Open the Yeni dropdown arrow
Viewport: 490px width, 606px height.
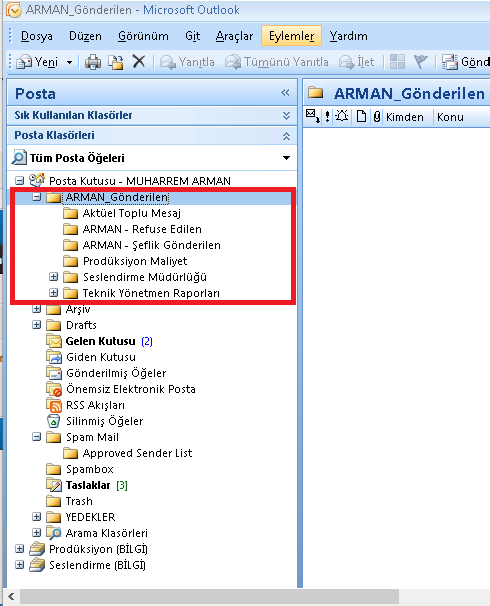(69, 62)
